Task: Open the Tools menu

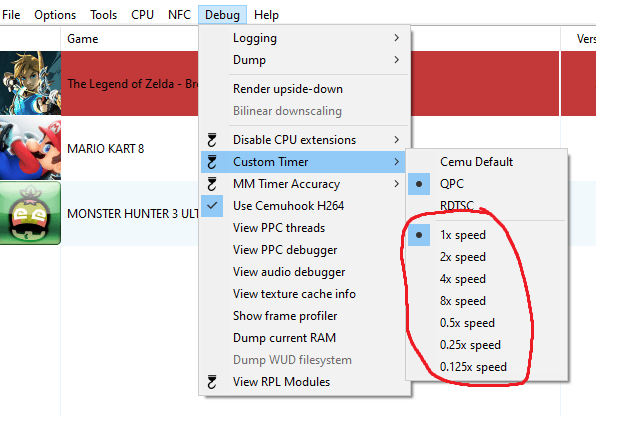Action: point(103,15)
